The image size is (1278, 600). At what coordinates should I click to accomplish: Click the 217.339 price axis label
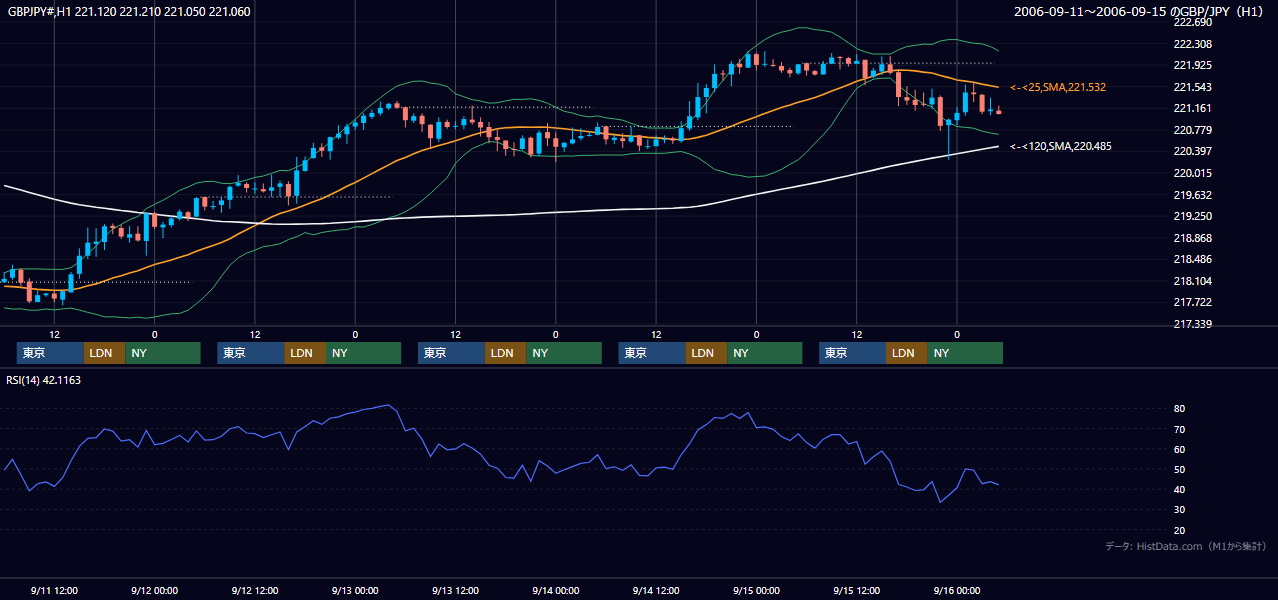tap(1192, 324)
